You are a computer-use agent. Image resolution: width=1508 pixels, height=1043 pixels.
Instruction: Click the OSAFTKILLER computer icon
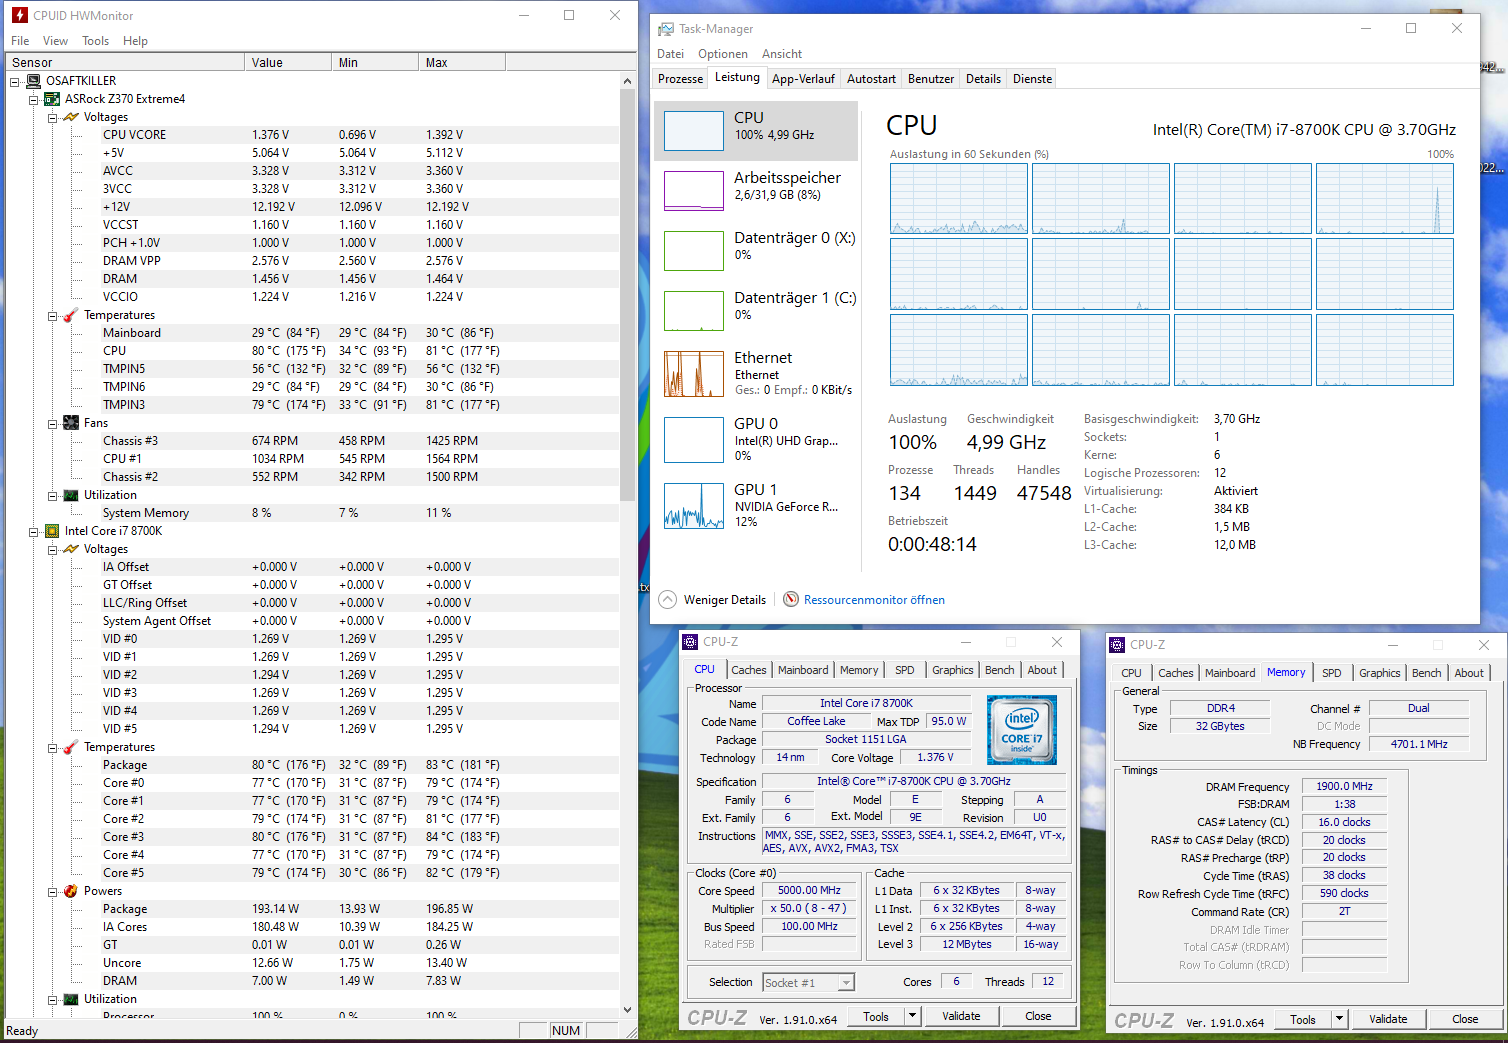click(x=33, y=81)
